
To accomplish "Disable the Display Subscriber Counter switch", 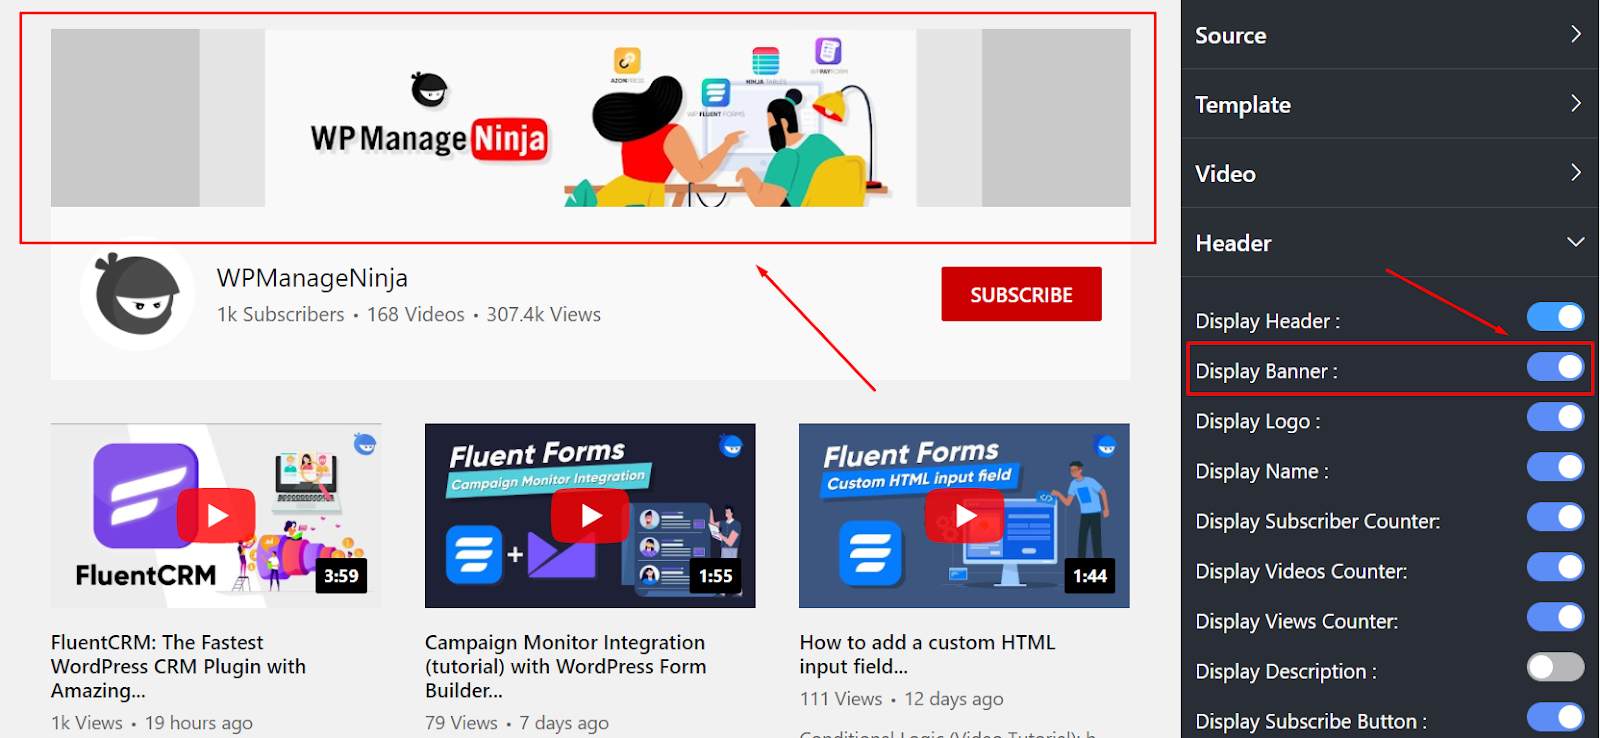I will [1556, 517].
